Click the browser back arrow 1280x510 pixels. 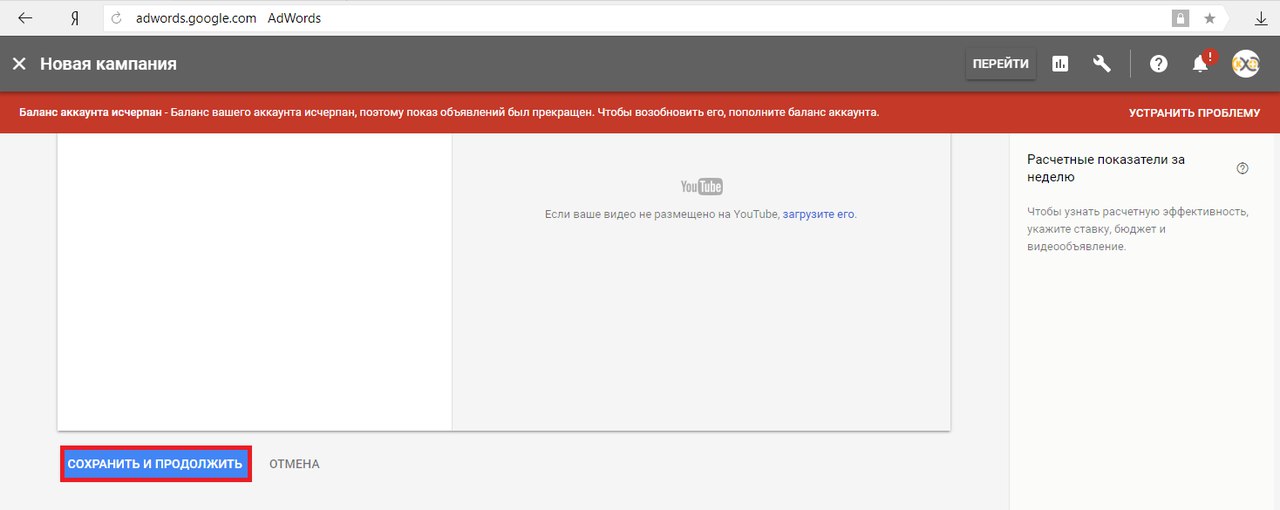[25, 18]
